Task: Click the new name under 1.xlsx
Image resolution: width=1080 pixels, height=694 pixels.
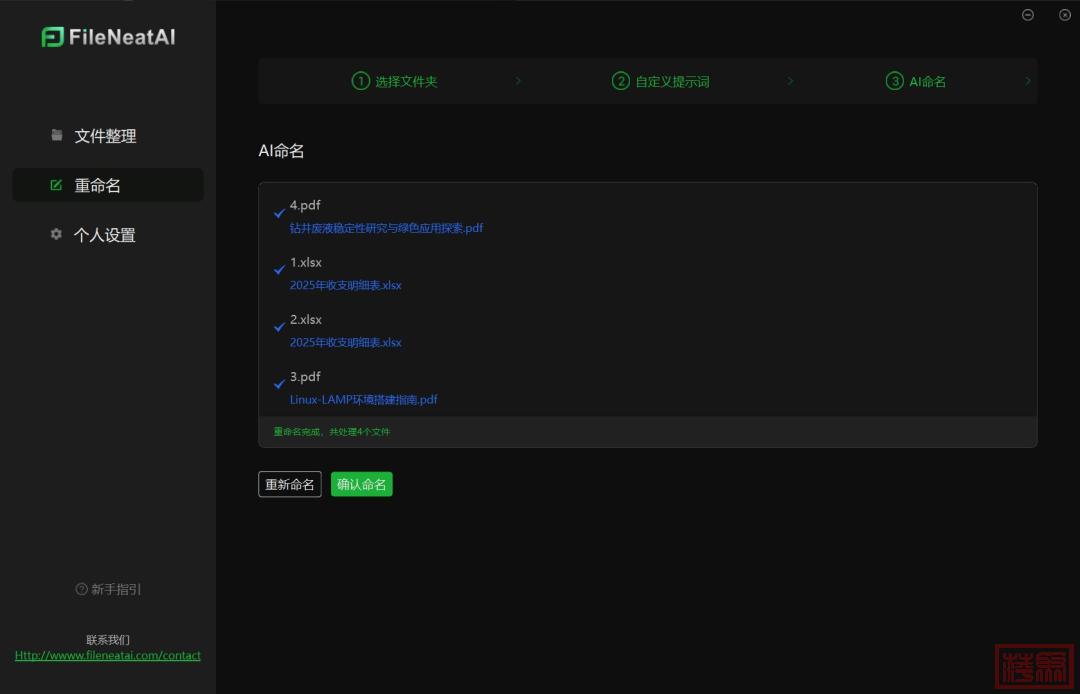Action: pyautogui.click(x=346, y=285)
